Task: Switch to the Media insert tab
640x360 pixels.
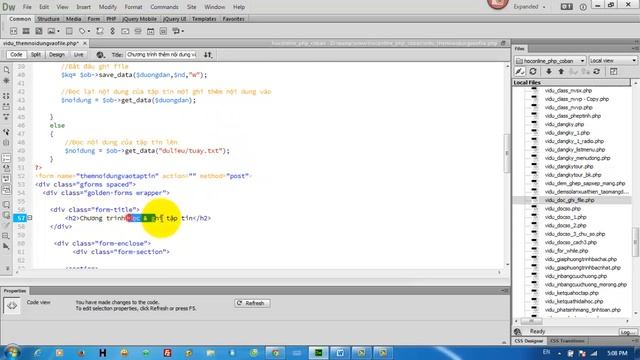Action: [73, 19]
